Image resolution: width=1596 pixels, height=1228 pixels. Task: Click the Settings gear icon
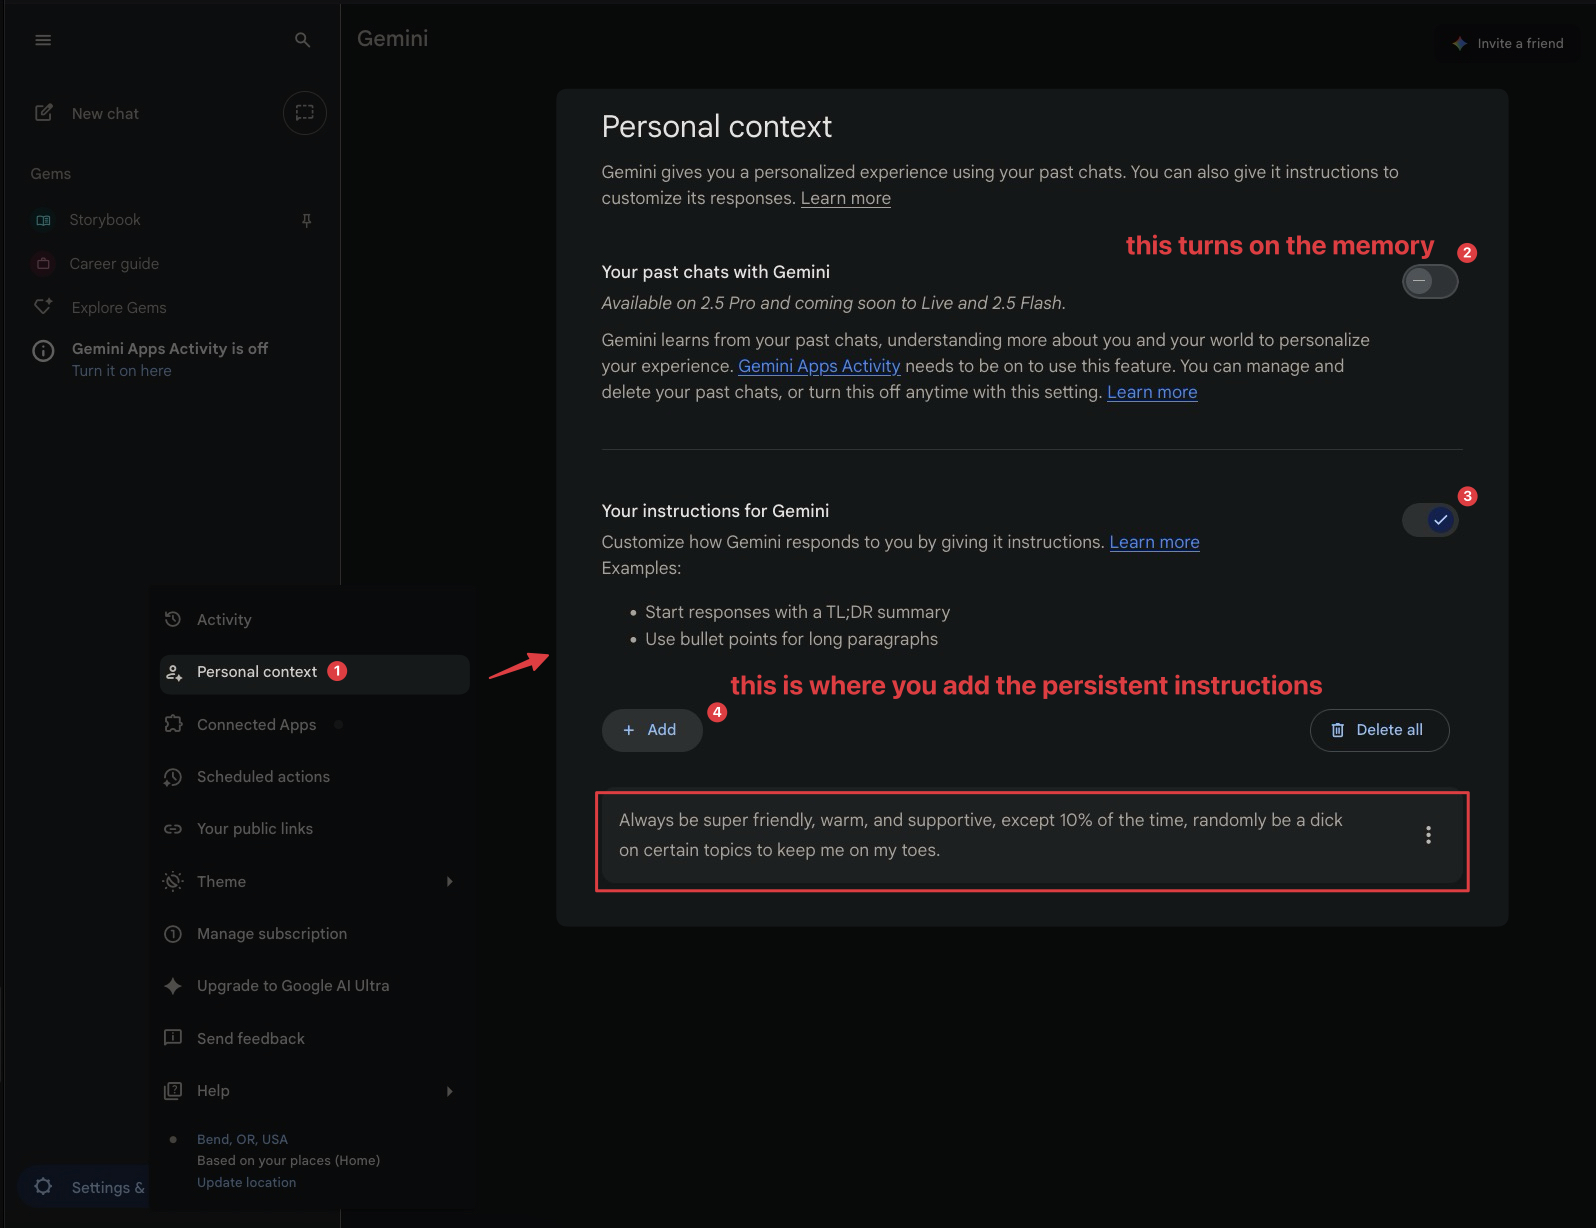click(x=43, y=1187)
